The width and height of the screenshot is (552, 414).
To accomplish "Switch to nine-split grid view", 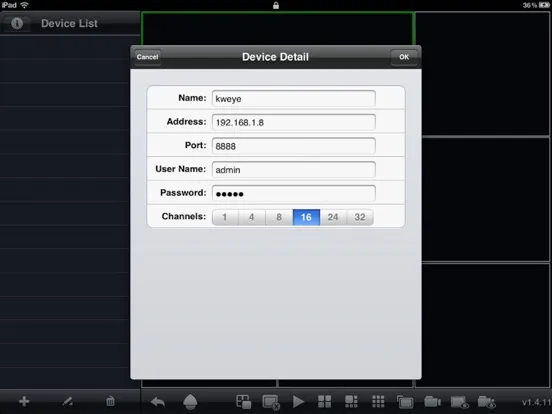I will point(378,401).
